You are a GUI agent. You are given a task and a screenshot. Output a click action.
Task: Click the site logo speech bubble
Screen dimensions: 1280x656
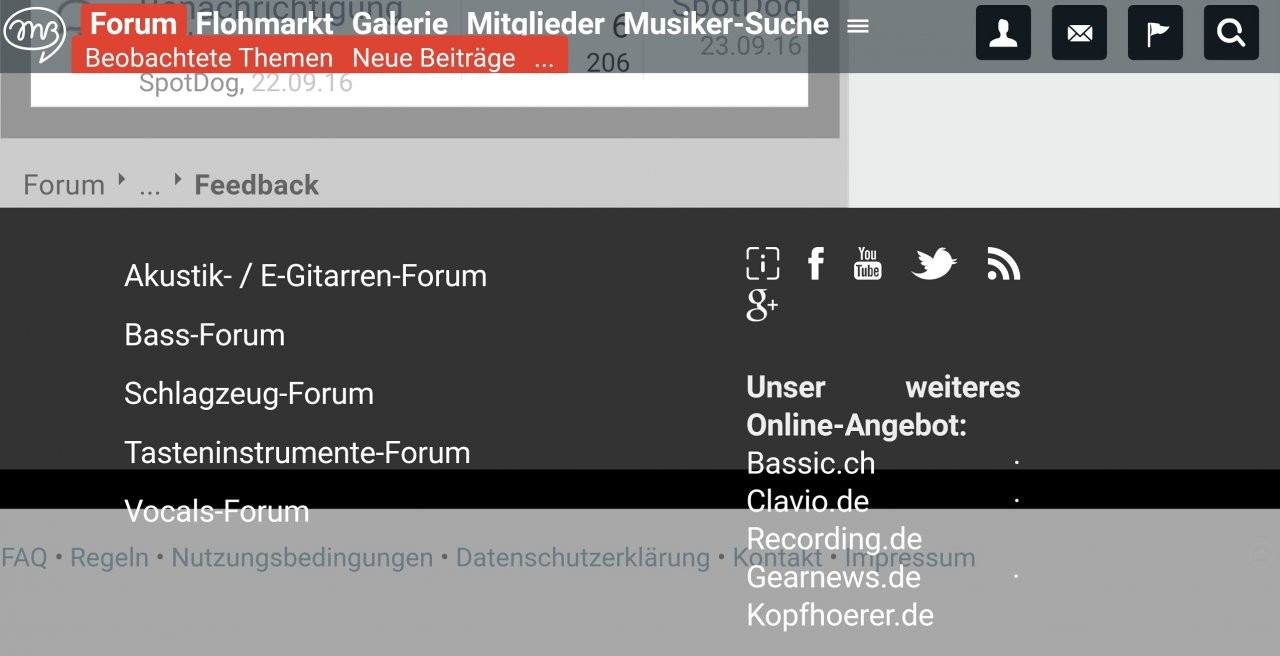[33, 32]
